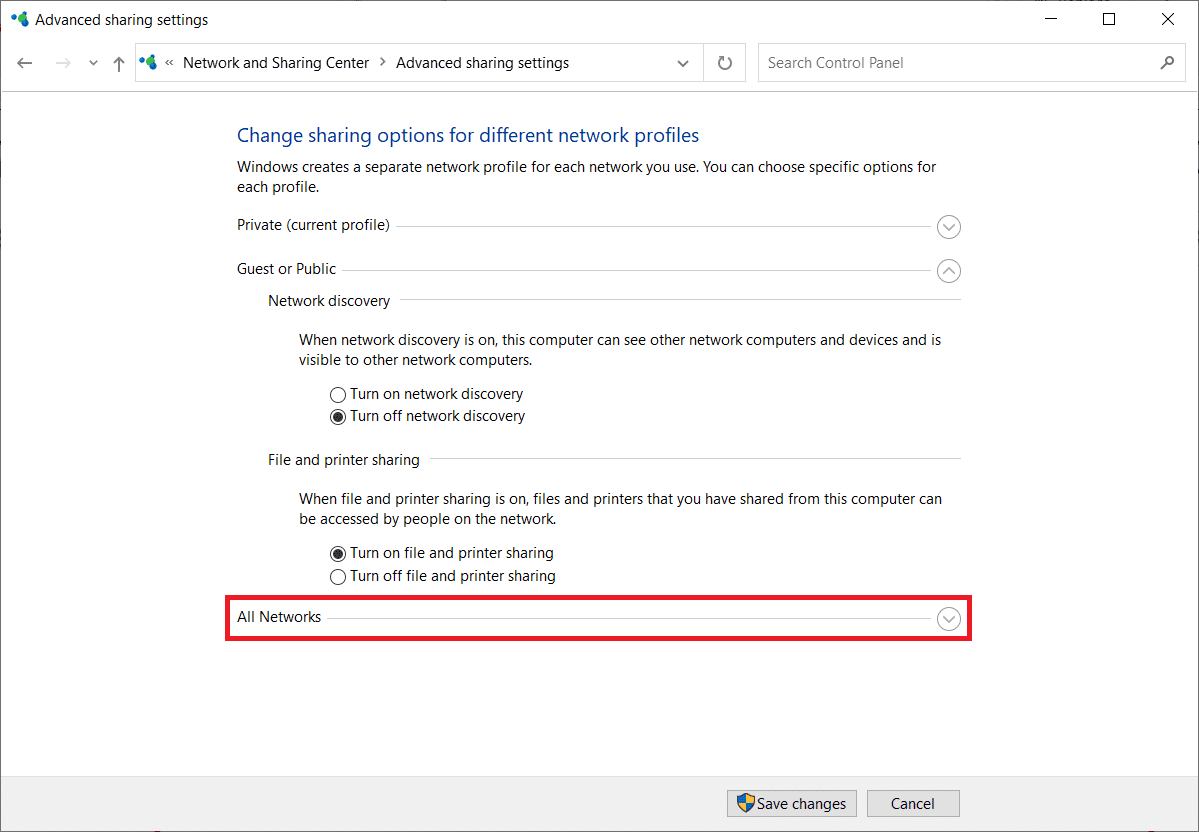Enable Turn on network discovery
This screenshot has width=1199, height=832.
[338, 394]
